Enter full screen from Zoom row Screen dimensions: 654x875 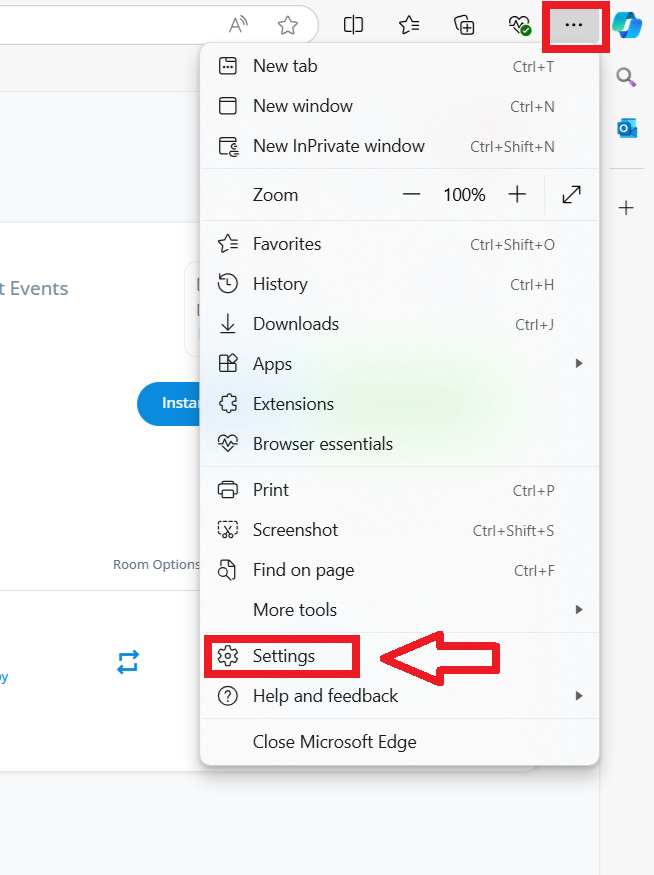coord(572,195)
